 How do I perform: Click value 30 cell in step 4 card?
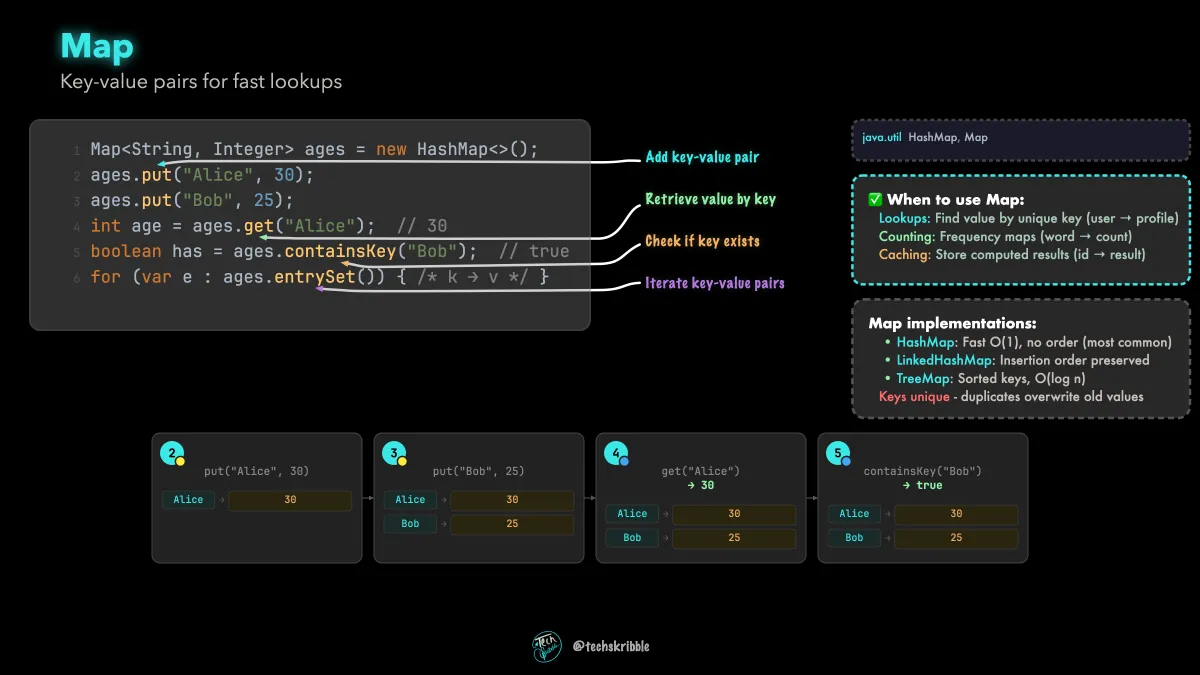pos(734,514)
